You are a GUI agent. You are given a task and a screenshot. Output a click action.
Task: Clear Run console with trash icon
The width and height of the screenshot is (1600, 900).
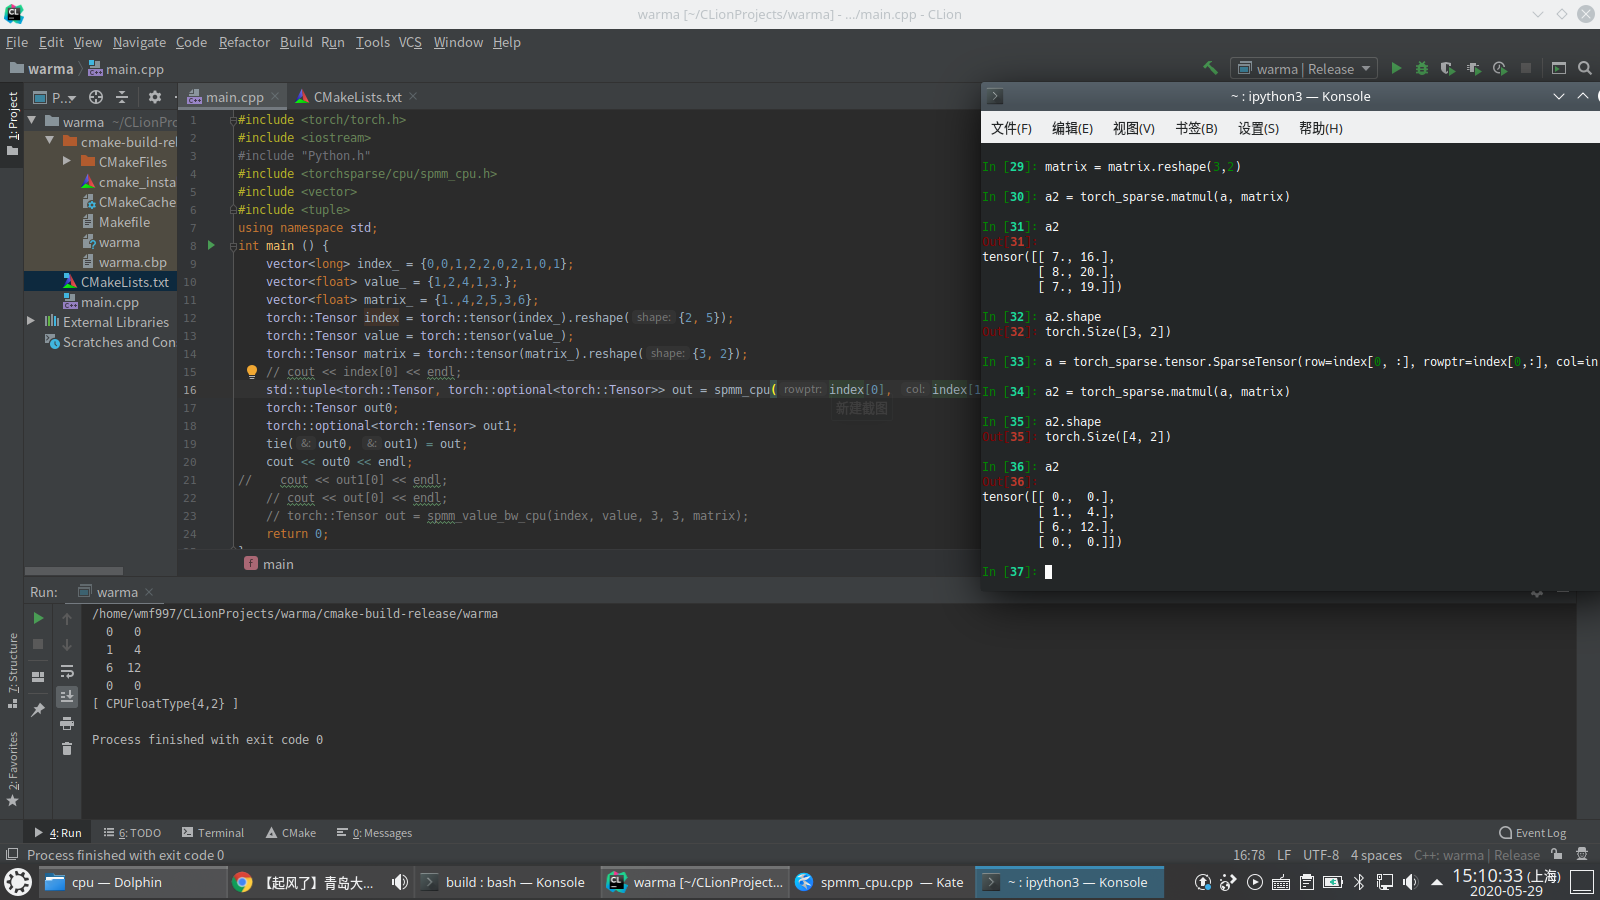coord(67,749)
